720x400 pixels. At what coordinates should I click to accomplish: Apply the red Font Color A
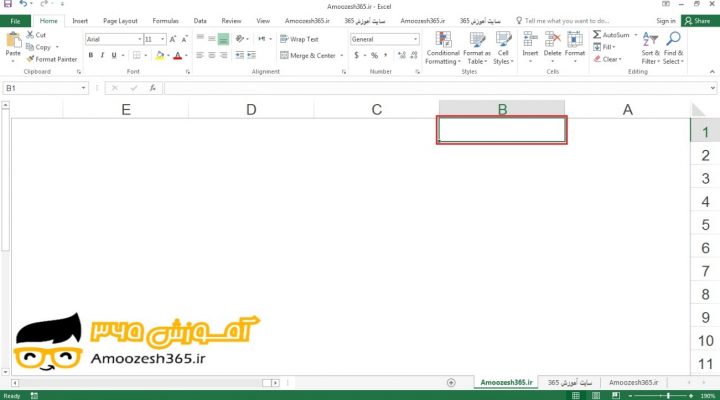(178, 56)
